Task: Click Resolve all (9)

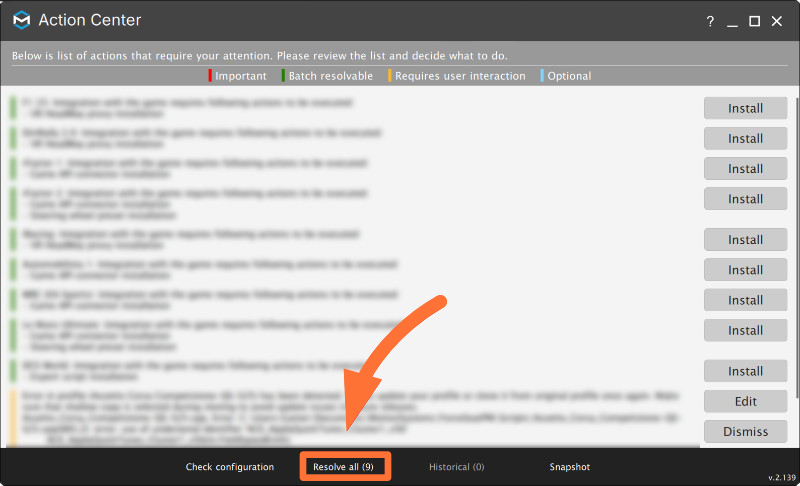Action: point(343,467)
